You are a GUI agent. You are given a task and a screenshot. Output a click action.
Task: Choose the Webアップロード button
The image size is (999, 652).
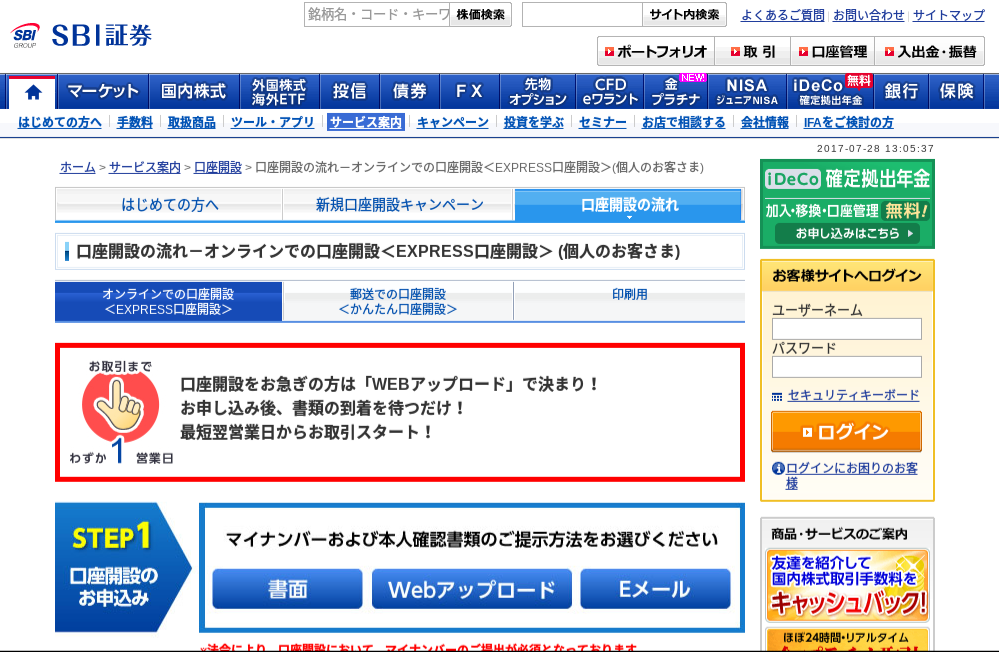click(x=472, y=589)
